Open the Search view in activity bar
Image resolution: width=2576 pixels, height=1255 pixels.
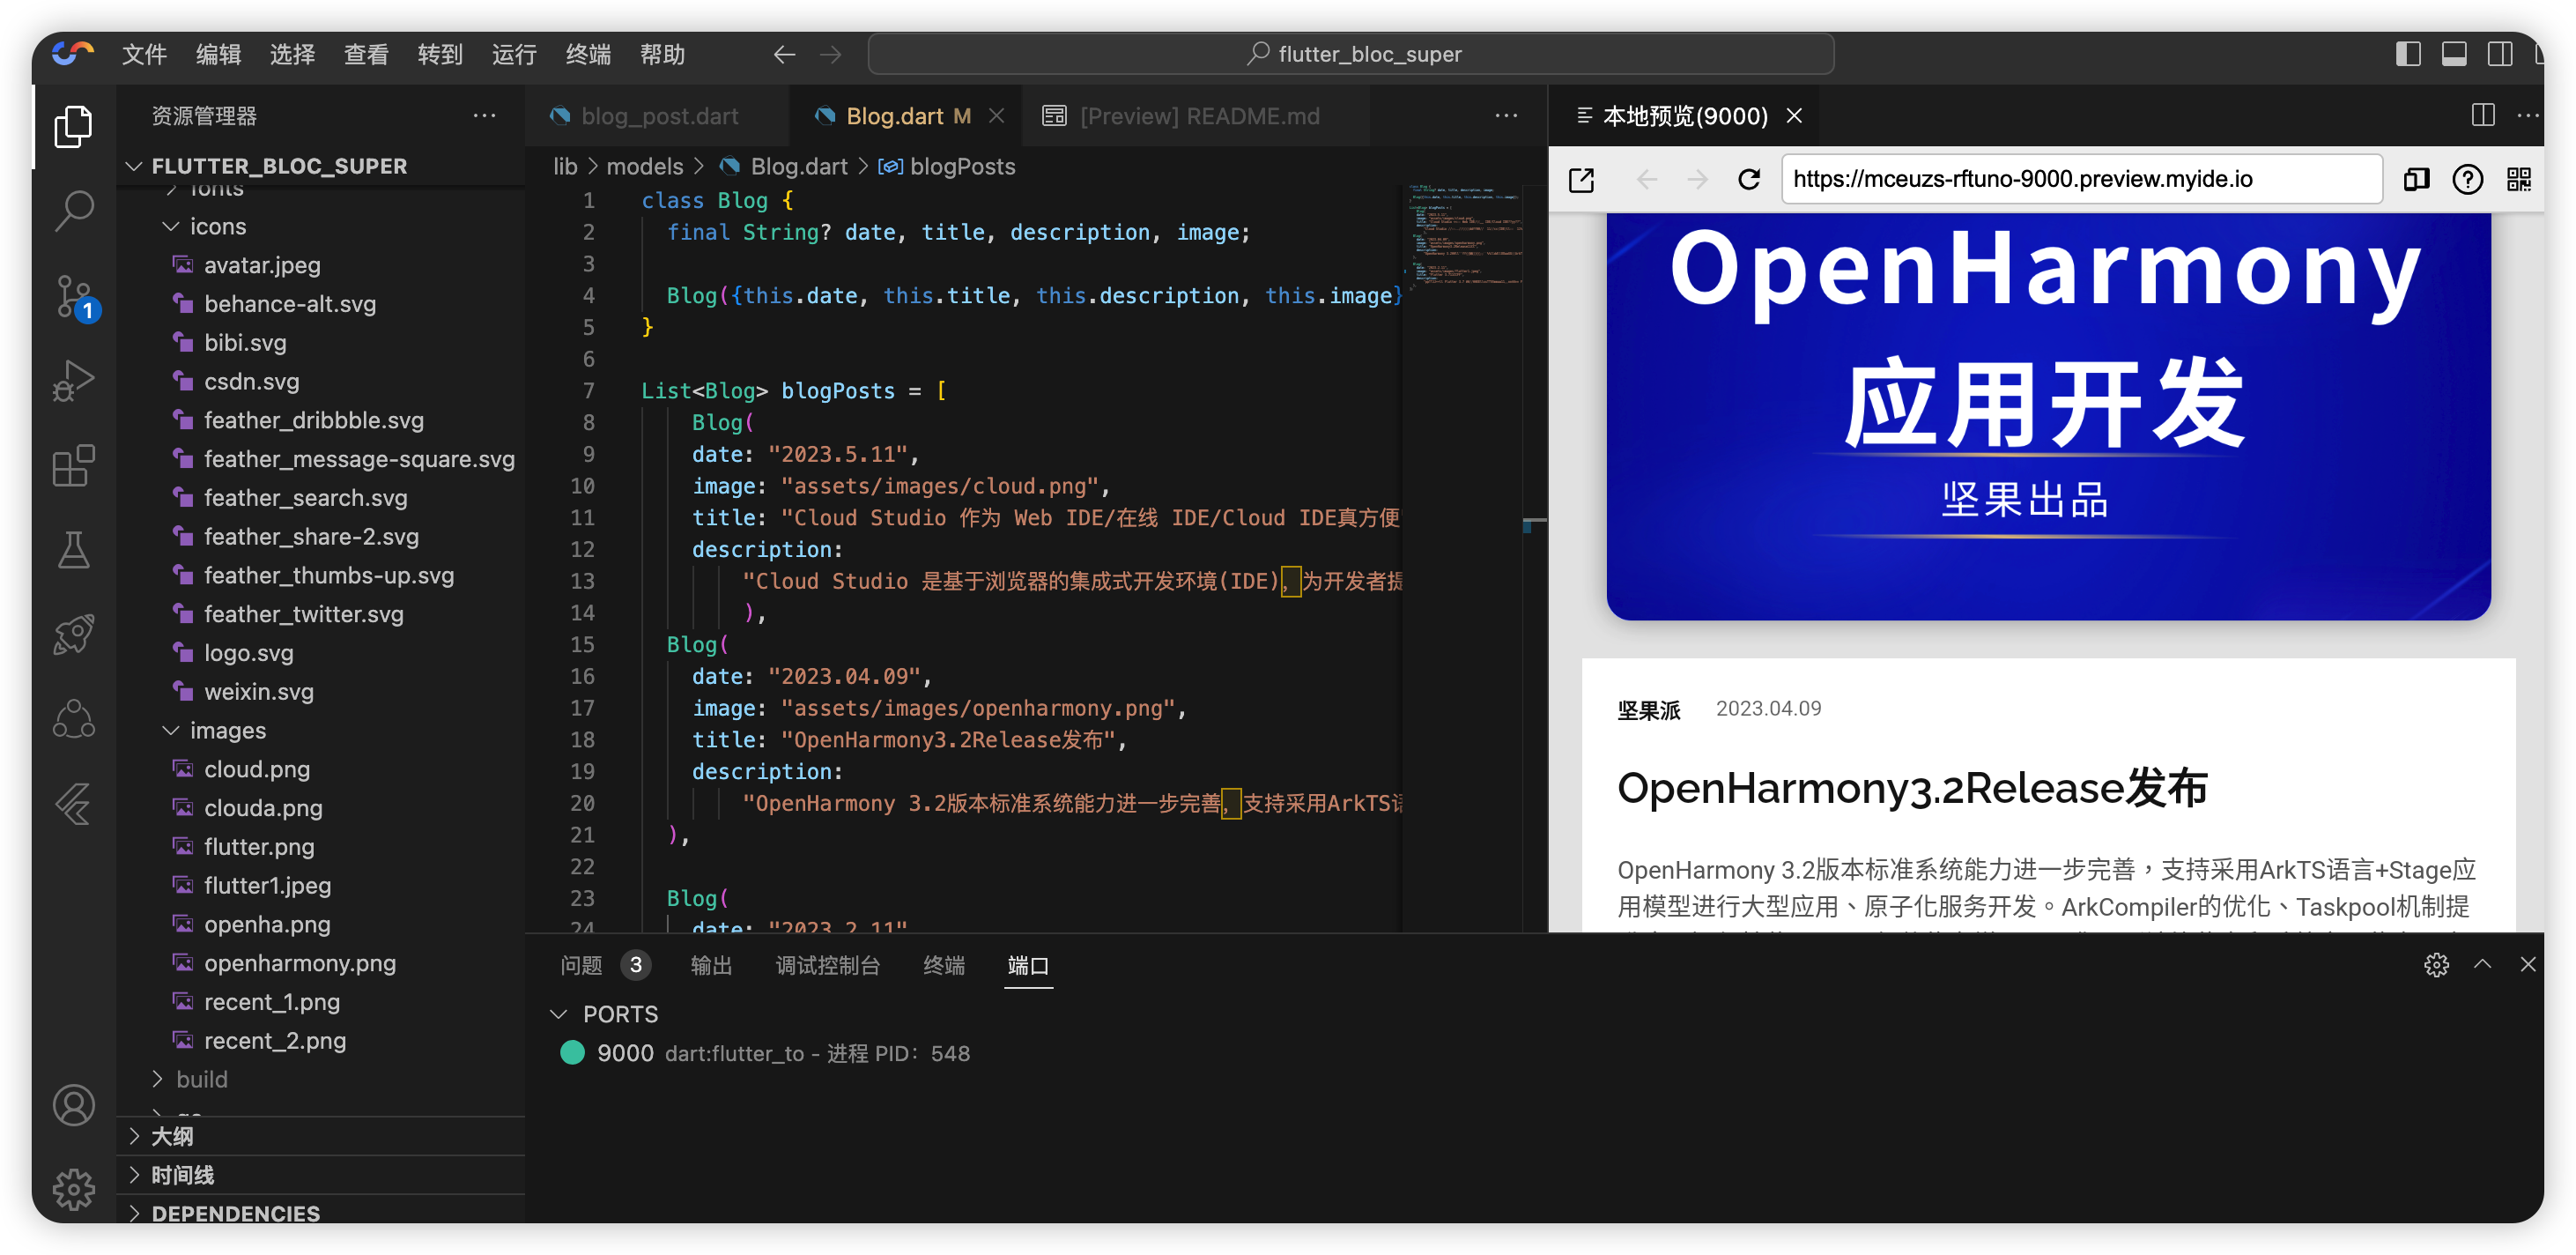pos(73,211)
